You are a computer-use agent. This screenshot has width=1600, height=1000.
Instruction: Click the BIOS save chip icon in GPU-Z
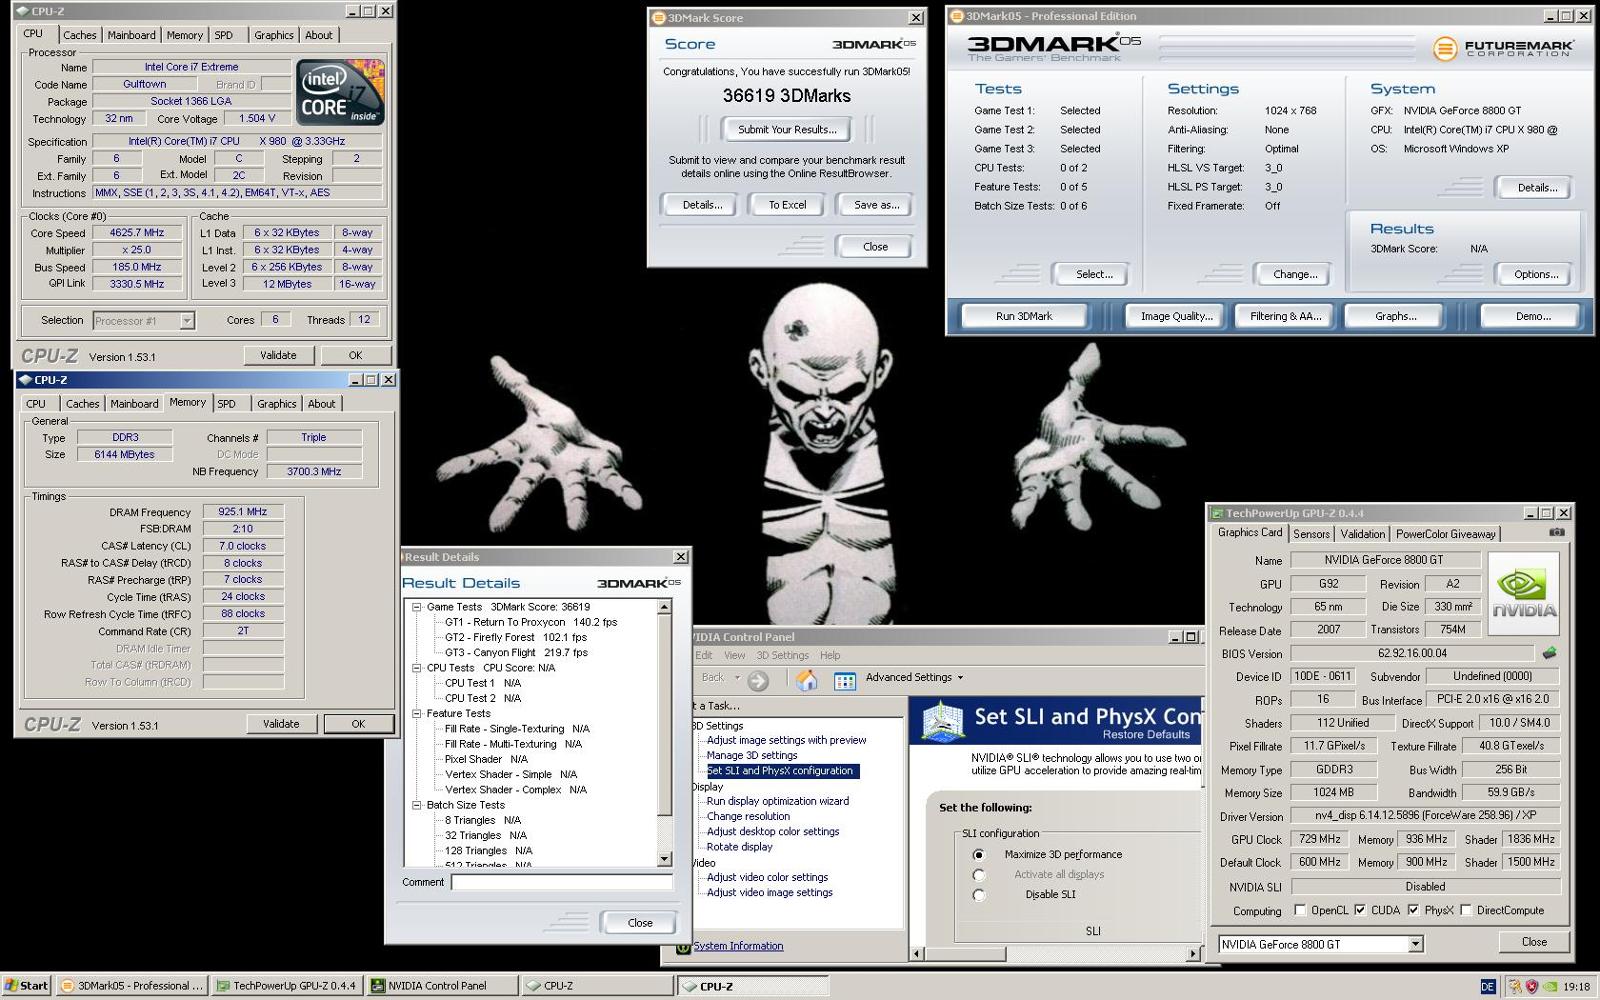pos(1549,653)
